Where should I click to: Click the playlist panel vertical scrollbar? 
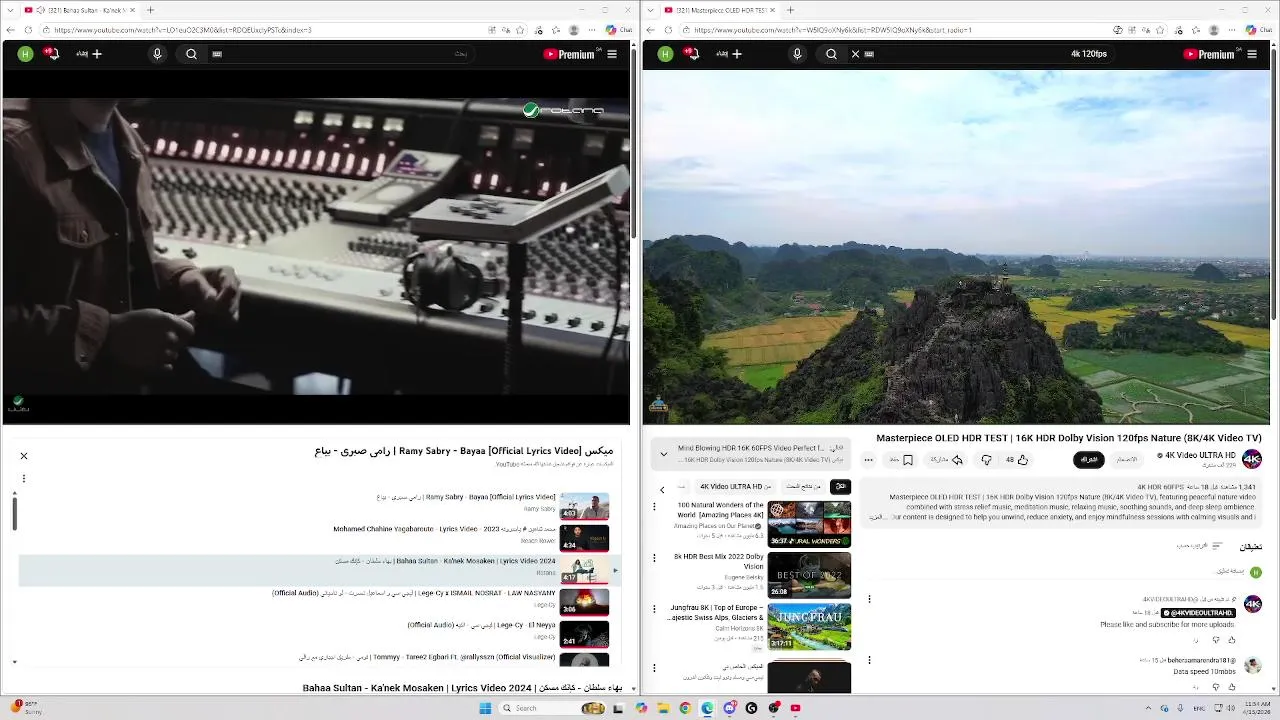click(x=14, y=513)
